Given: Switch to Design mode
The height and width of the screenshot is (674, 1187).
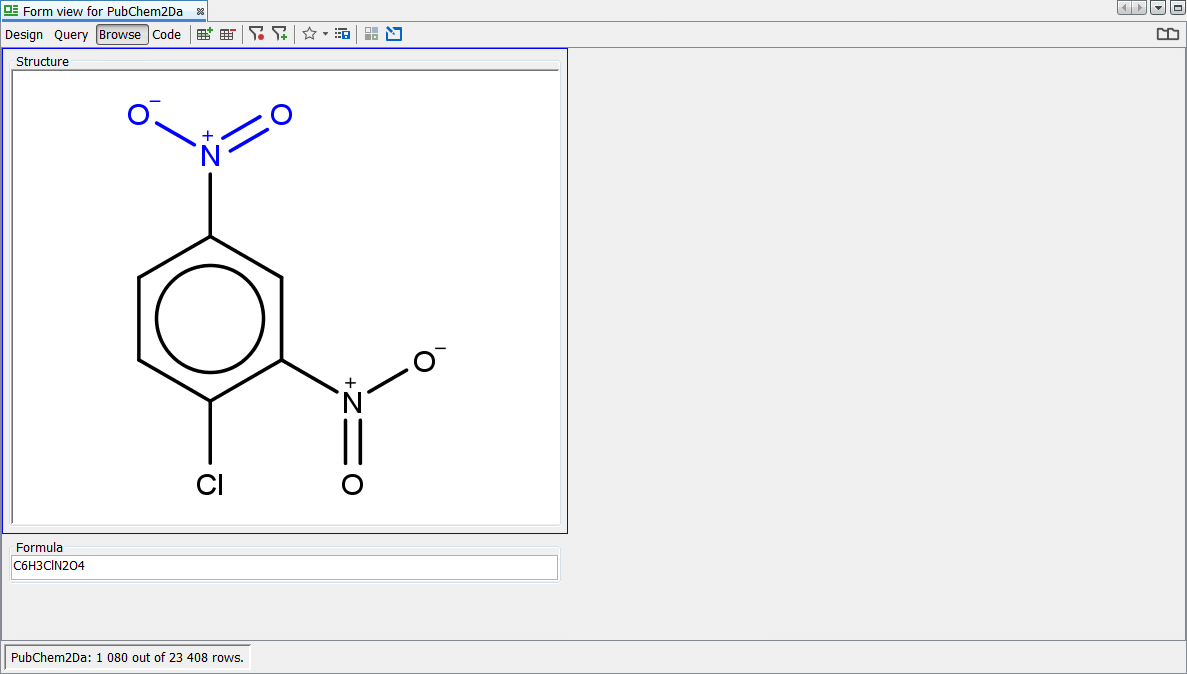Looking at the screenshot, I should pyautogui.click(x=24, y=35).
